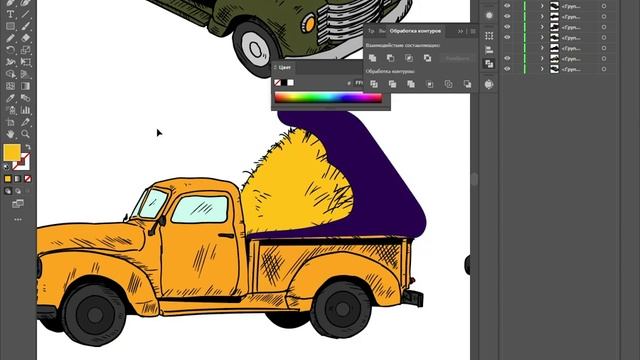
Task: Select the Artboard tool
Action: [x=11, y=122]
